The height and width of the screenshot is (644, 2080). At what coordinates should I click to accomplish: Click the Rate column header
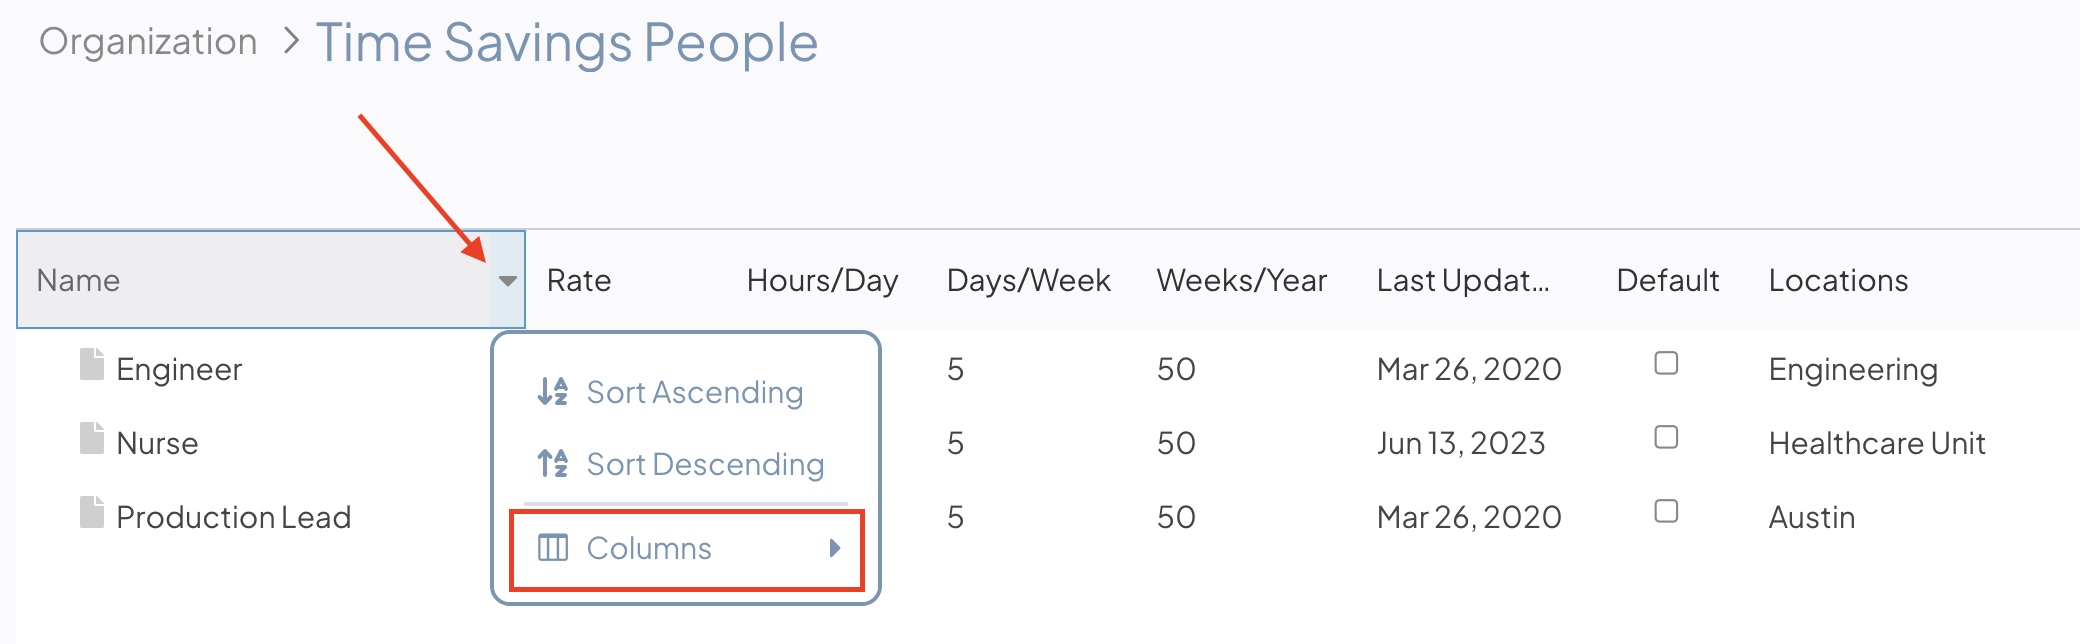pyautogui.click(x=579, y=280)
